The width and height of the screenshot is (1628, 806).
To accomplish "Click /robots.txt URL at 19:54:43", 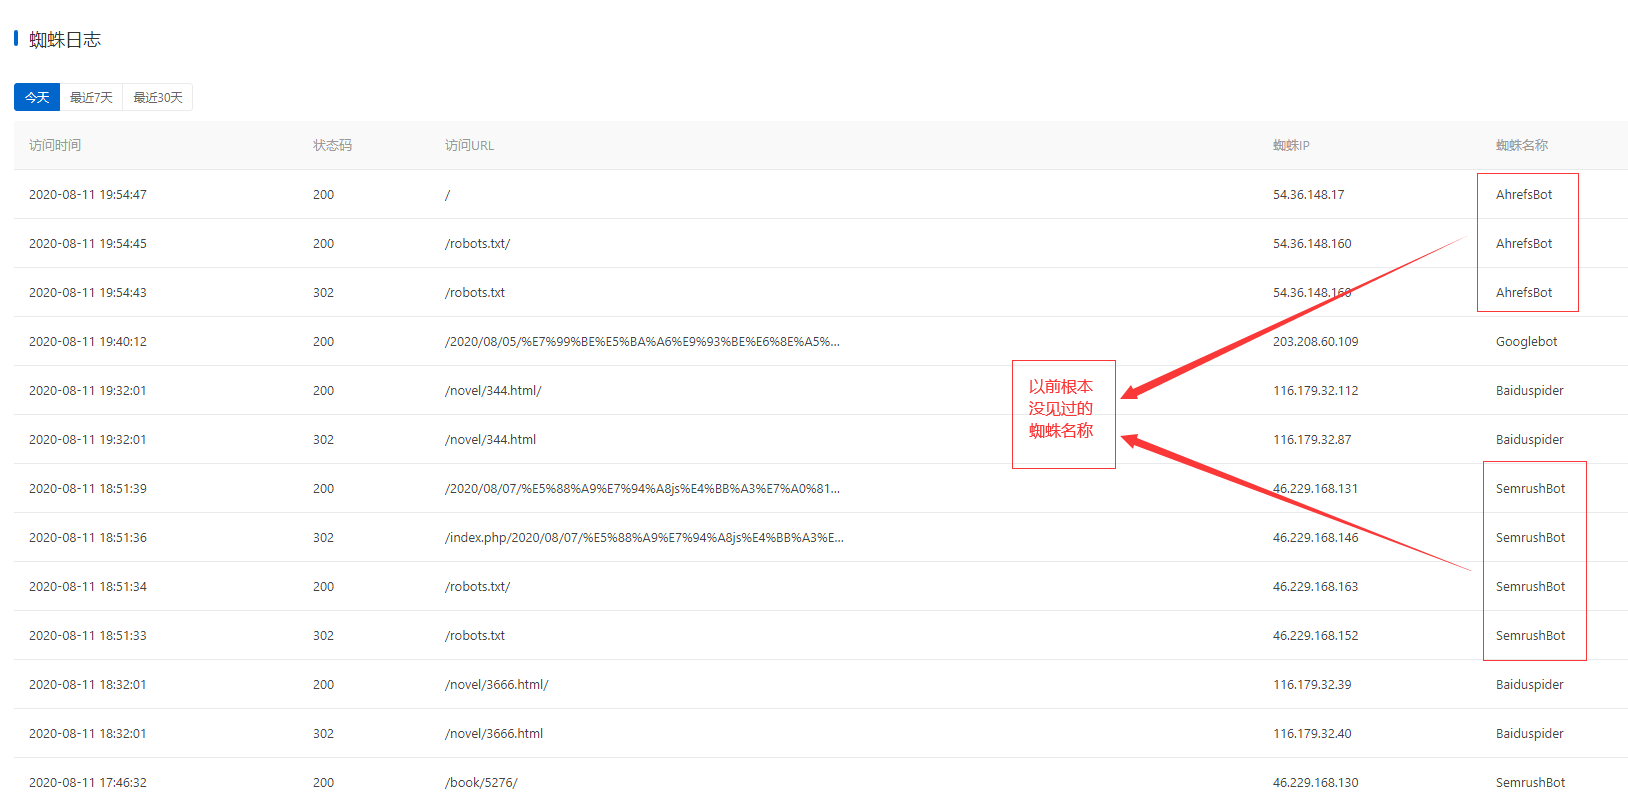I will pyautogui.click(x=475, y=292).
